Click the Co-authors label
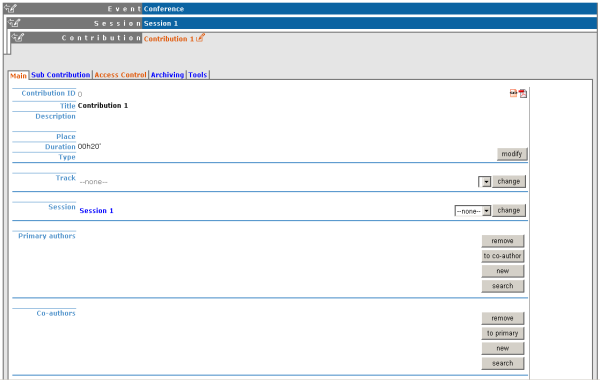Screen dimensions: 600x380 (56, 313)
